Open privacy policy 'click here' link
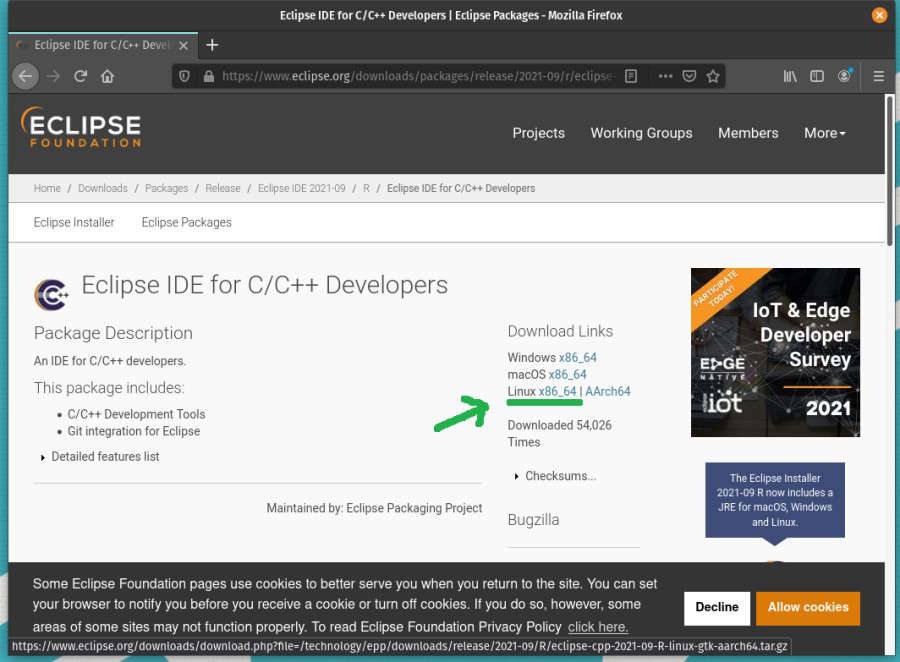The width and height of the screenshot is (900, 662). (598, 627)
